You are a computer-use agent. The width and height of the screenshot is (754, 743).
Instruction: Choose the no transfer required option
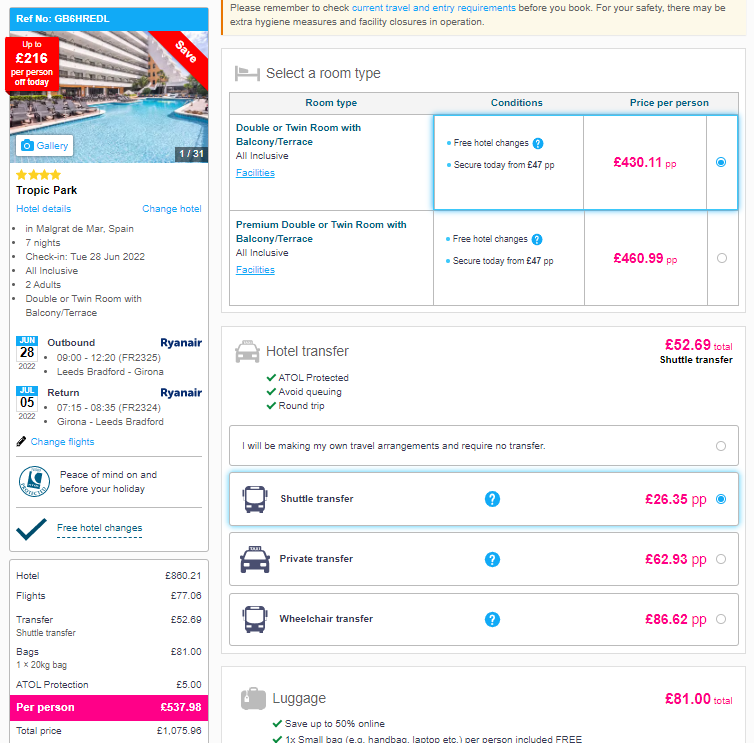coord(721,446)
